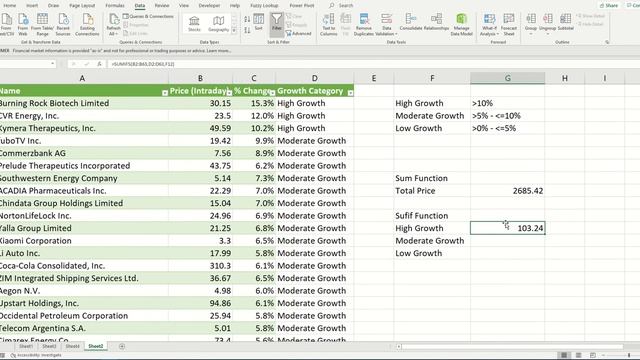Open Manage Data Model
This screenshot has height=360, width=640.
[461, 24]
